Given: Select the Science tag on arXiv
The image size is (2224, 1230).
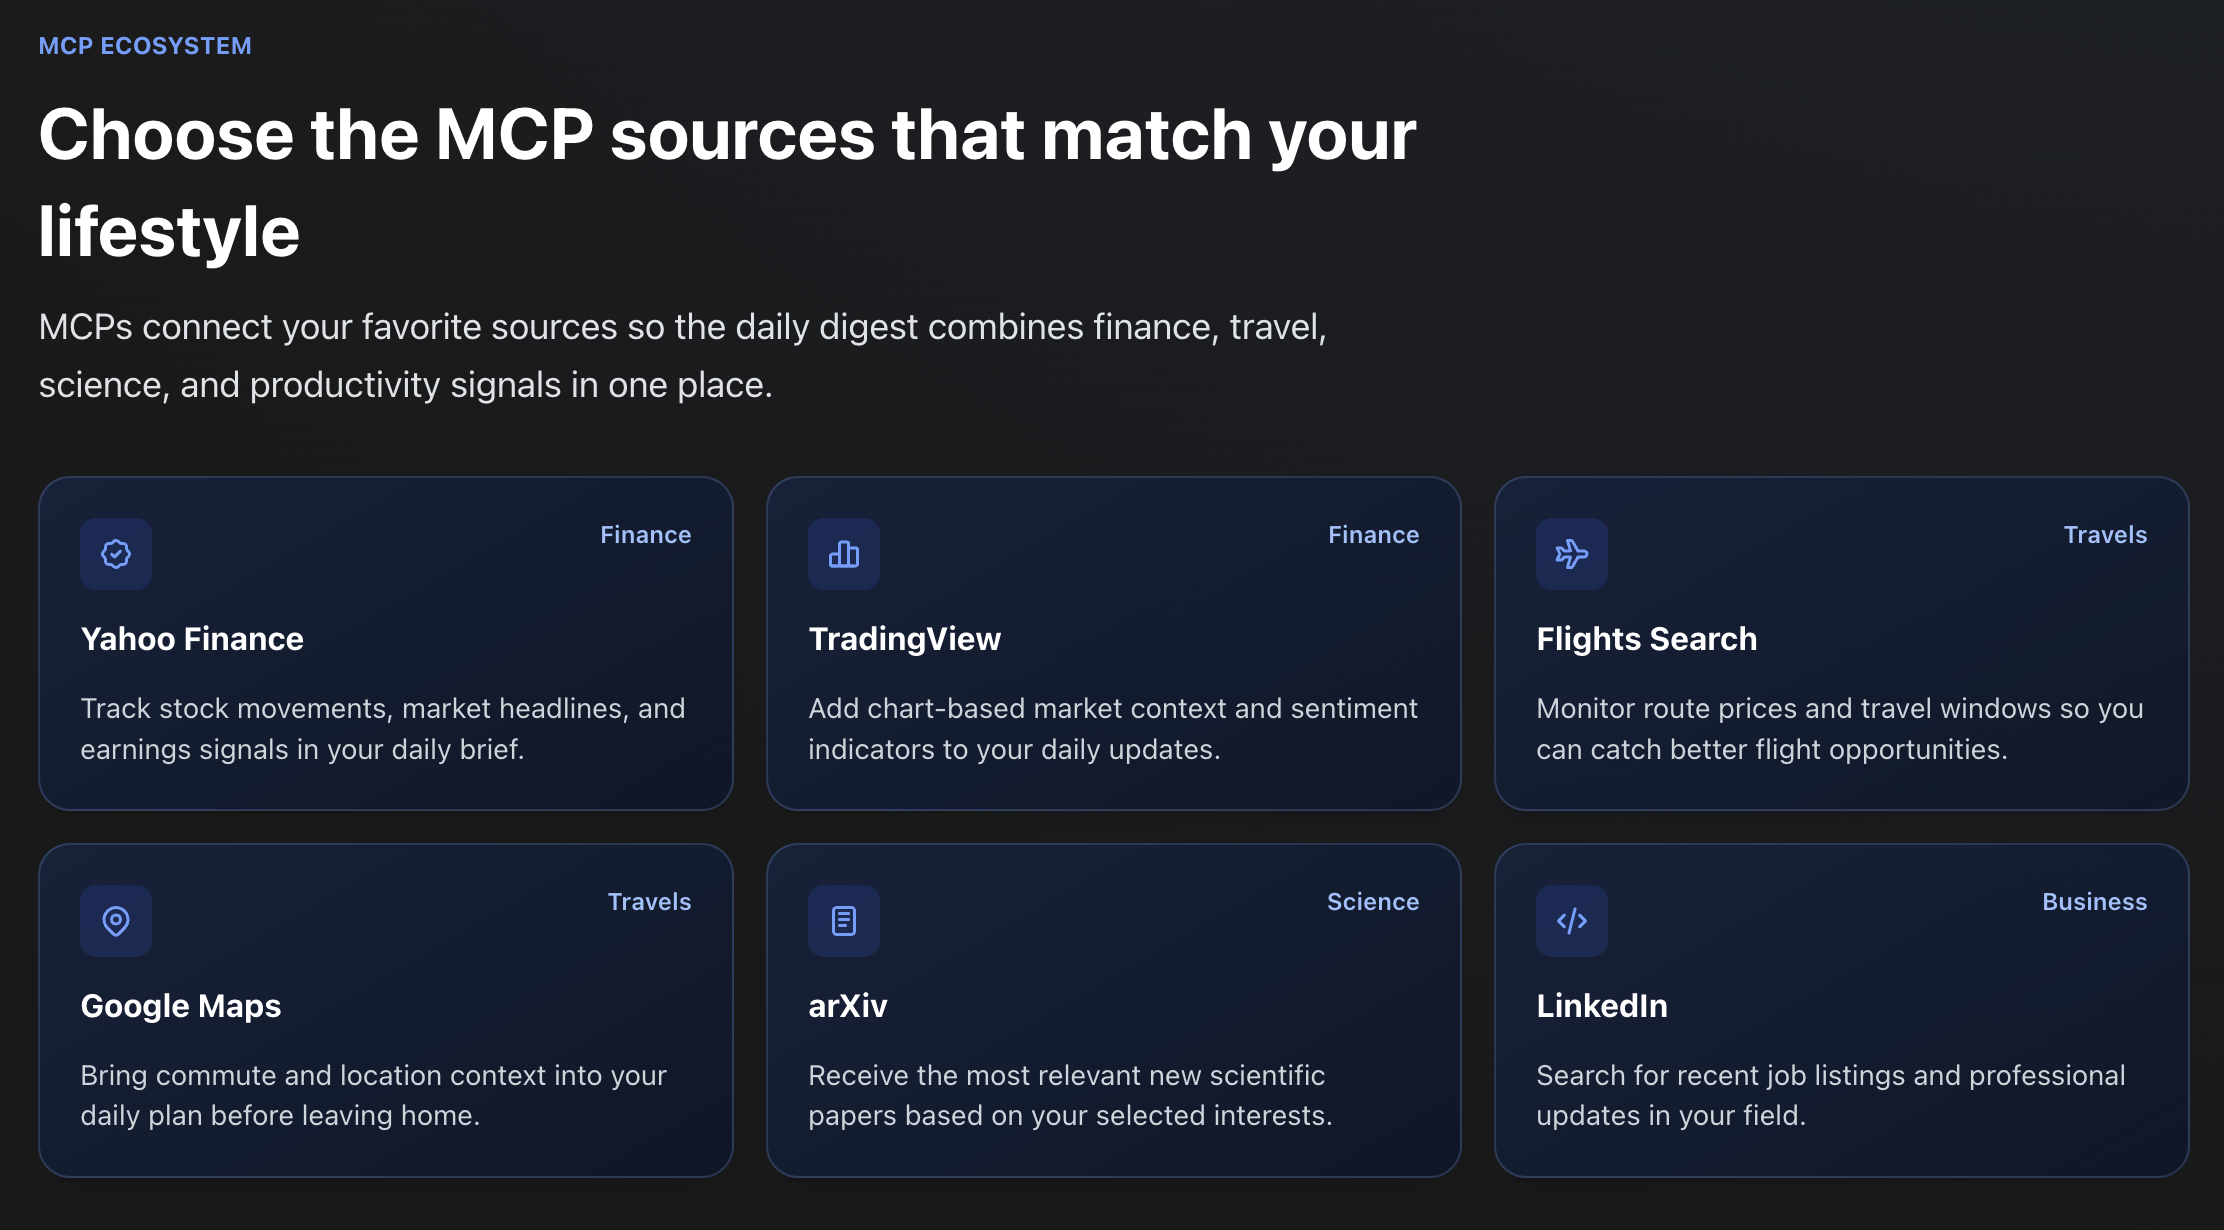Looking at the screenshot, I should (1372, 901).
